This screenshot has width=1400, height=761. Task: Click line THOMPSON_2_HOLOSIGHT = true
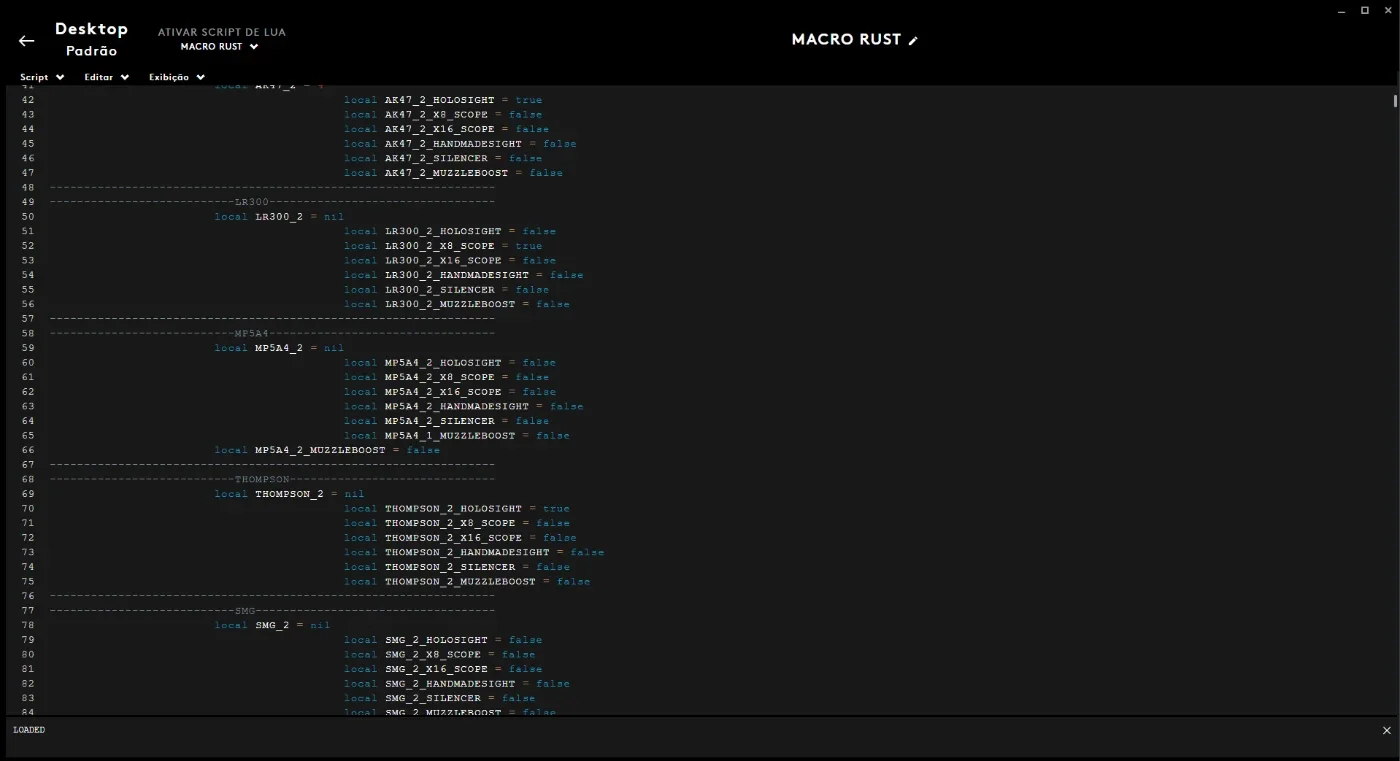(457, 509)
